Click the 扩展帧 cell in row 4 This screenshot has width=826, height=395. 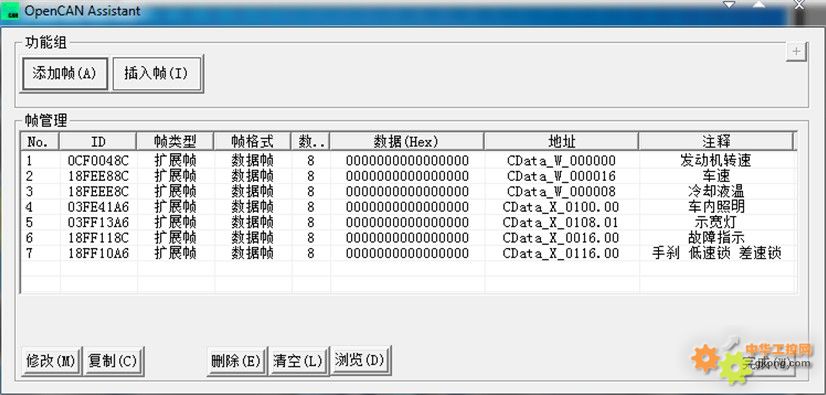[175, 206]
